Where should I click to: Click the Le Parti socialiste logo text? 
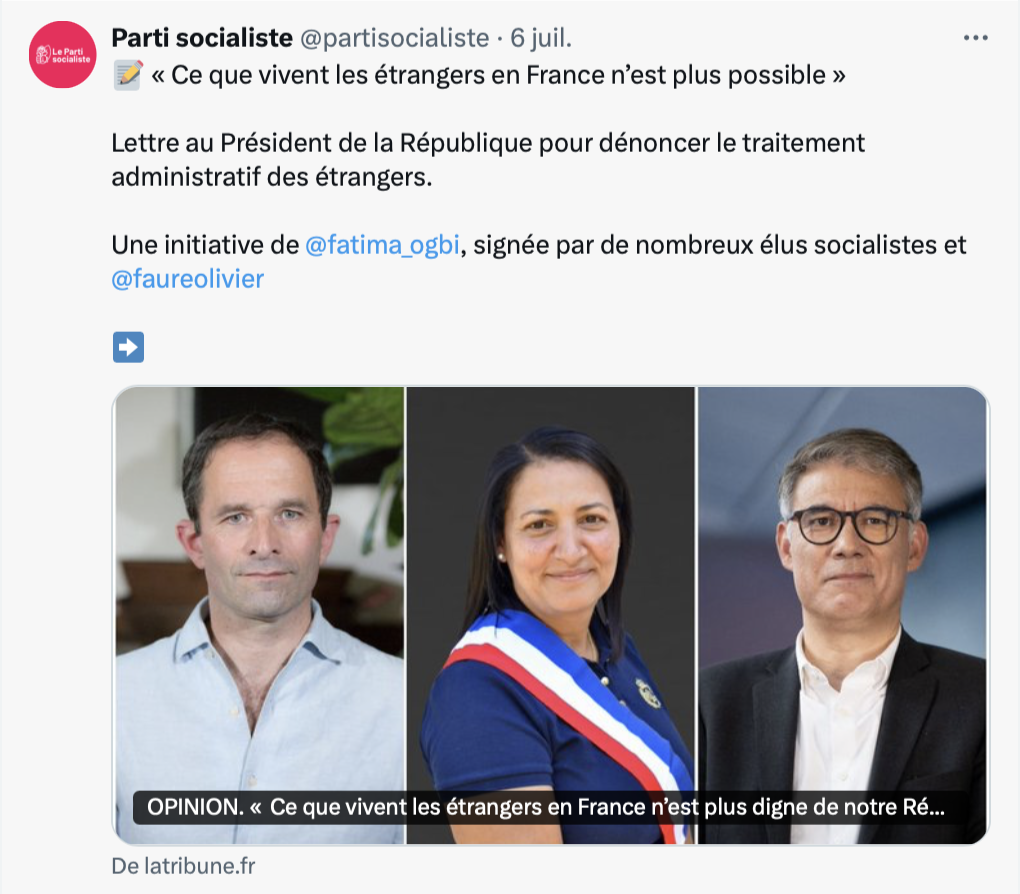point(71,55)
